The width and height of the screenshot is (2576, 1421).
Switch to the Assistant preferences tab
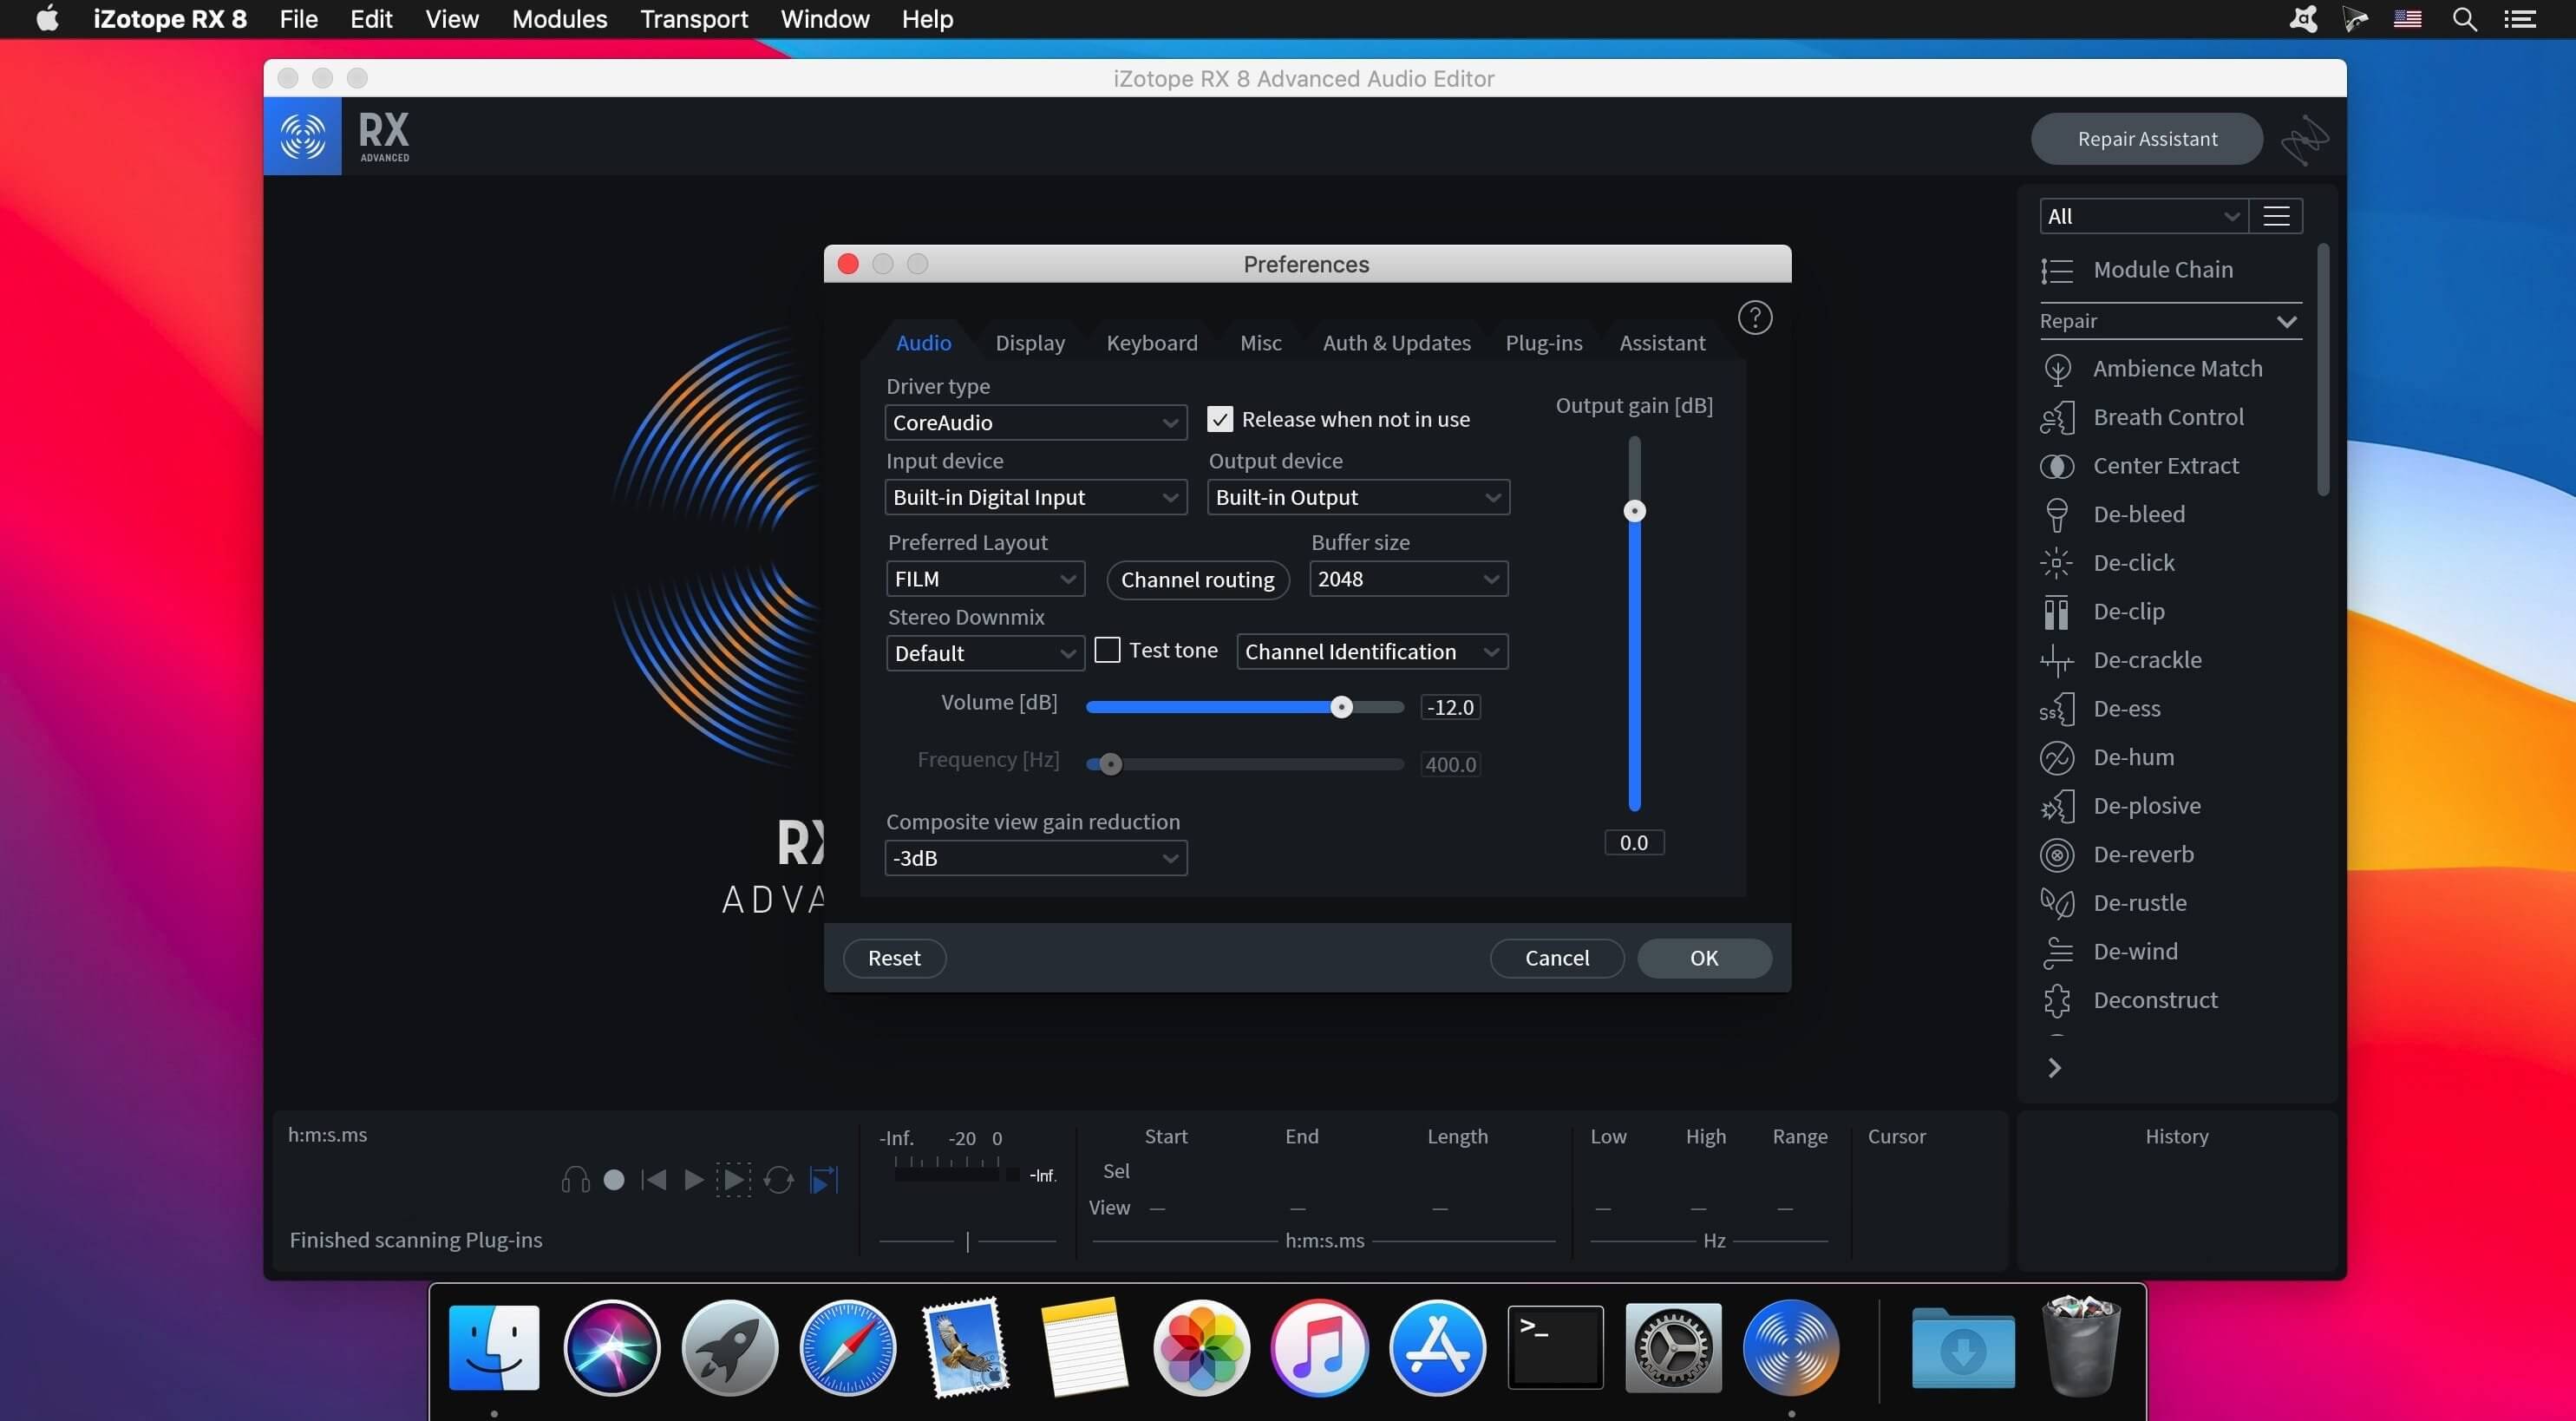[1662, 343]
